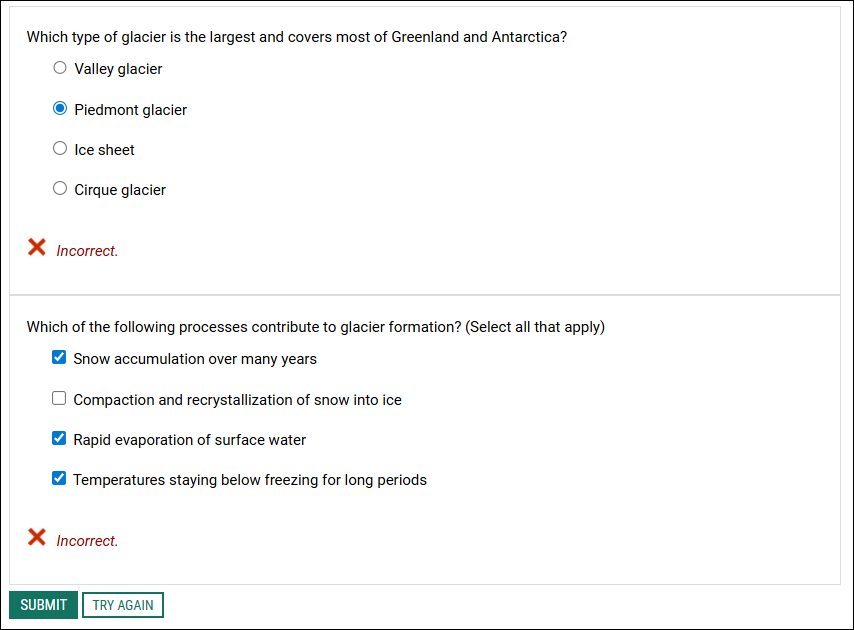This screenshot has width=854, height=630.
Task: Click the TRY AGAIN button
Action: (122, 604)
